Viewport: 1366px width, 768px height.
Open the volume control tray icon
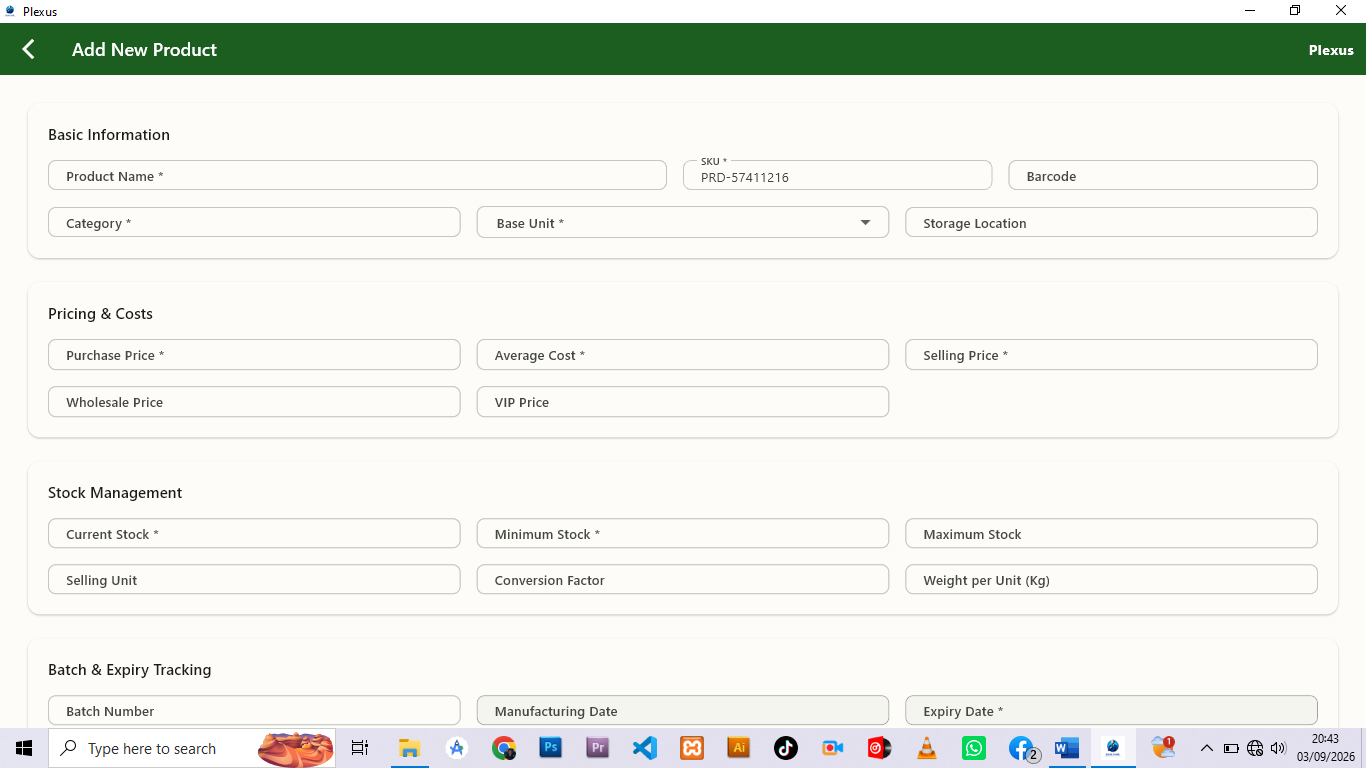point(1278,748)
